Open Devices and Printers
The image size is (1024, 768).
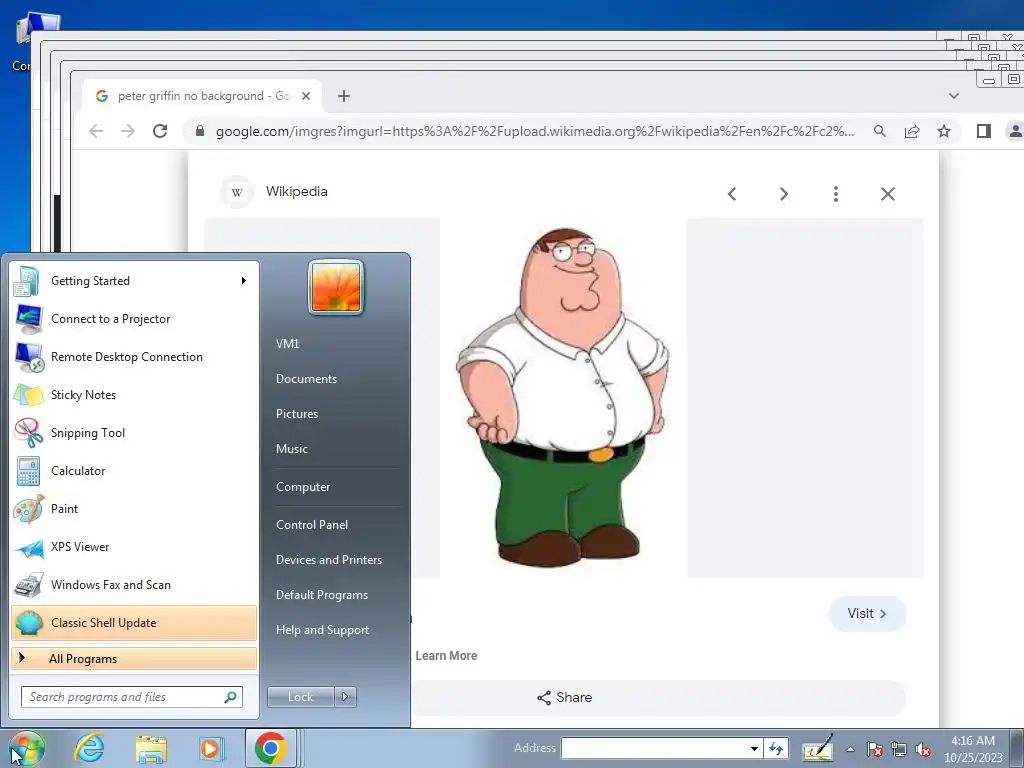329,560
